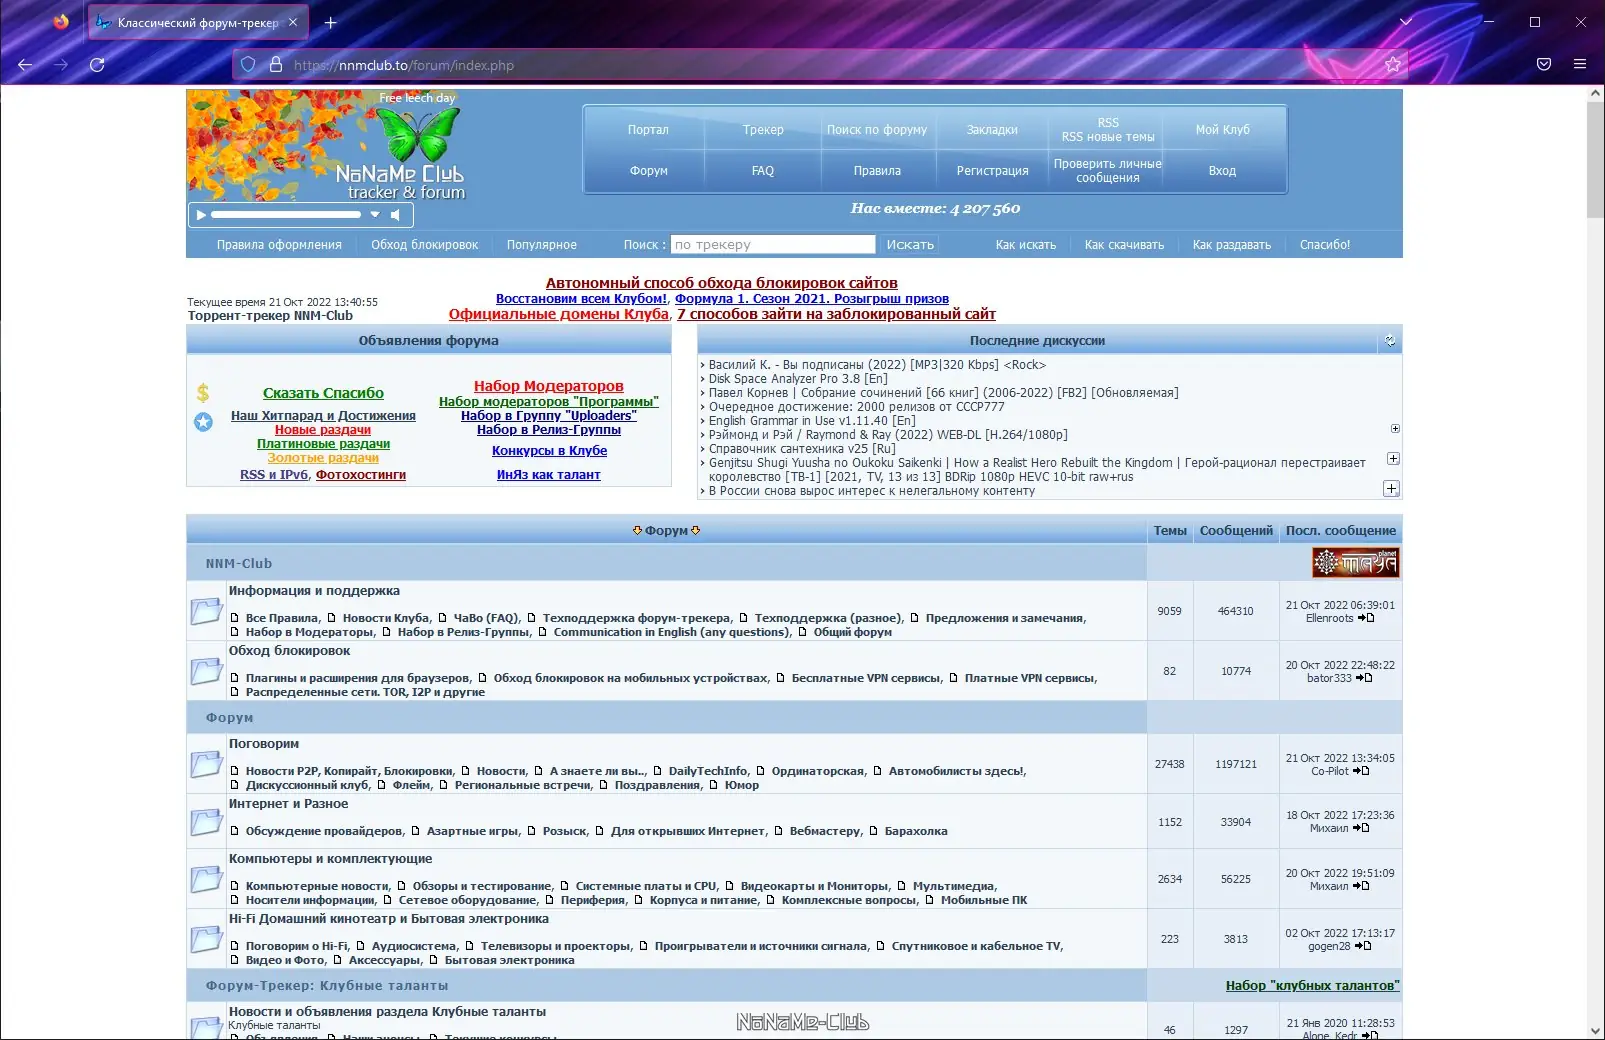The image size is (1605, 1040).
Task: Open 'Автономный способ обхода блокировок сайтов'
Action: coord(721,283)
